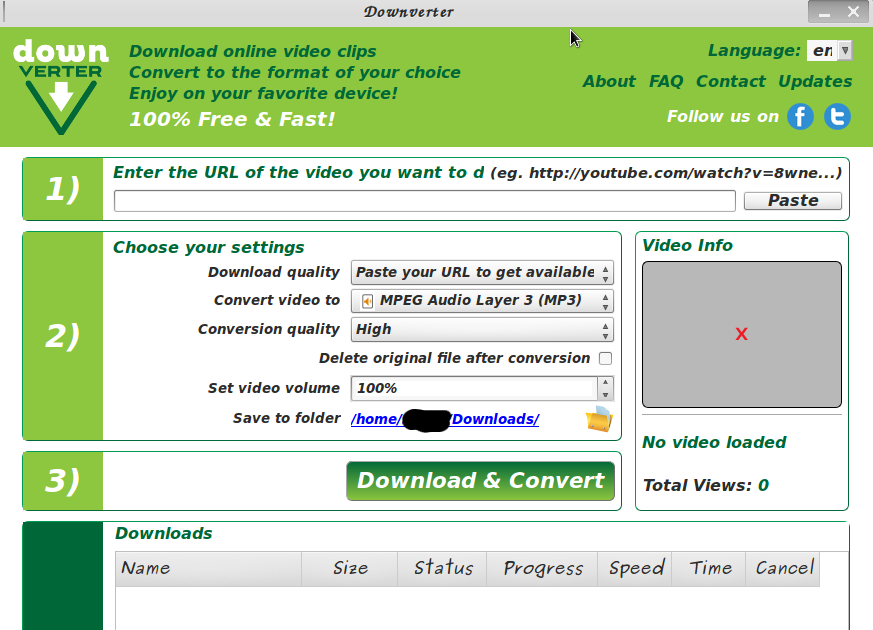Viewport: 873px width, 630px height.
Task: Click the MP3 audio format icon
Action: pyautogui.click(x=367, y=301)
